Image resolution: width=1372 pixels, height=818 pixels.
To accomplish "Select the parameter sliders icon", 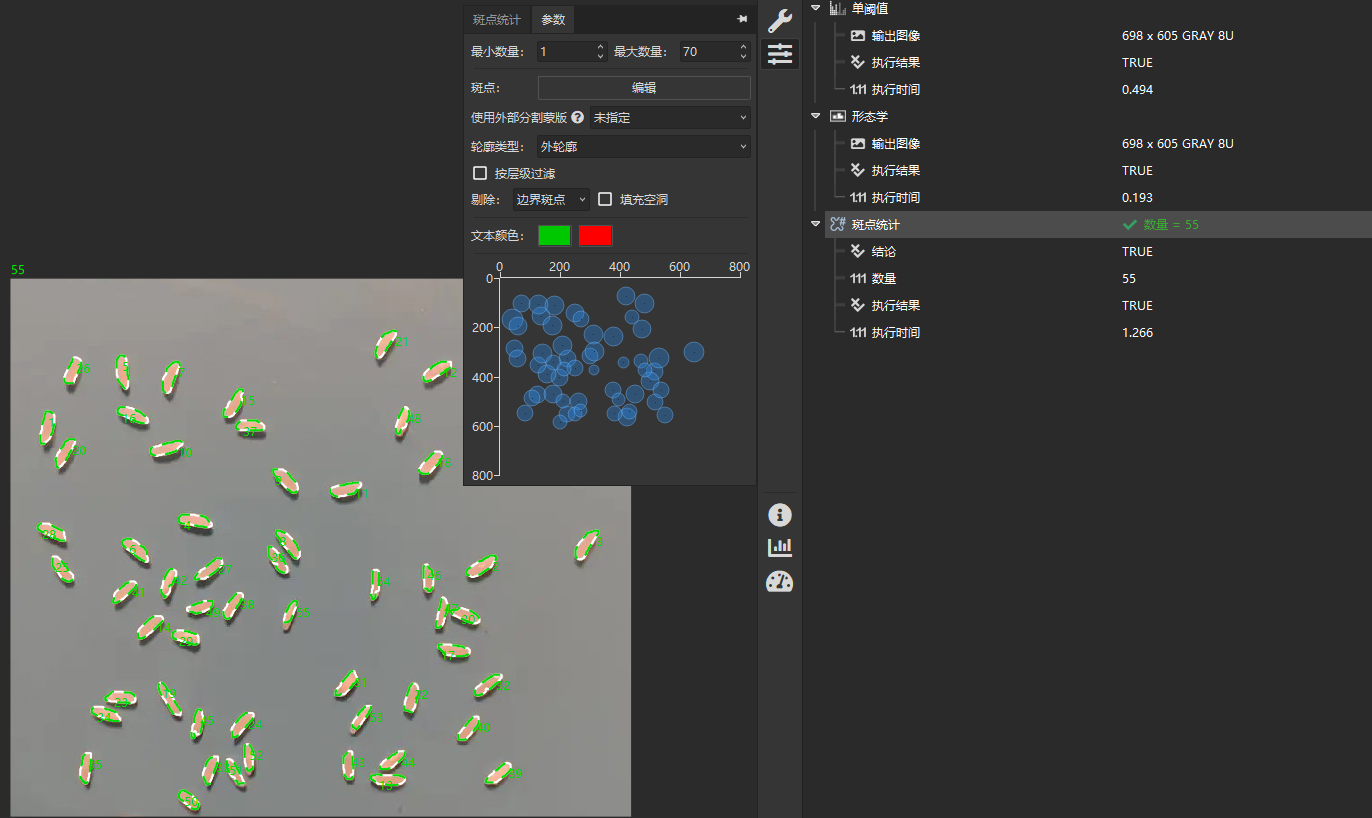I will coord(779,54).
